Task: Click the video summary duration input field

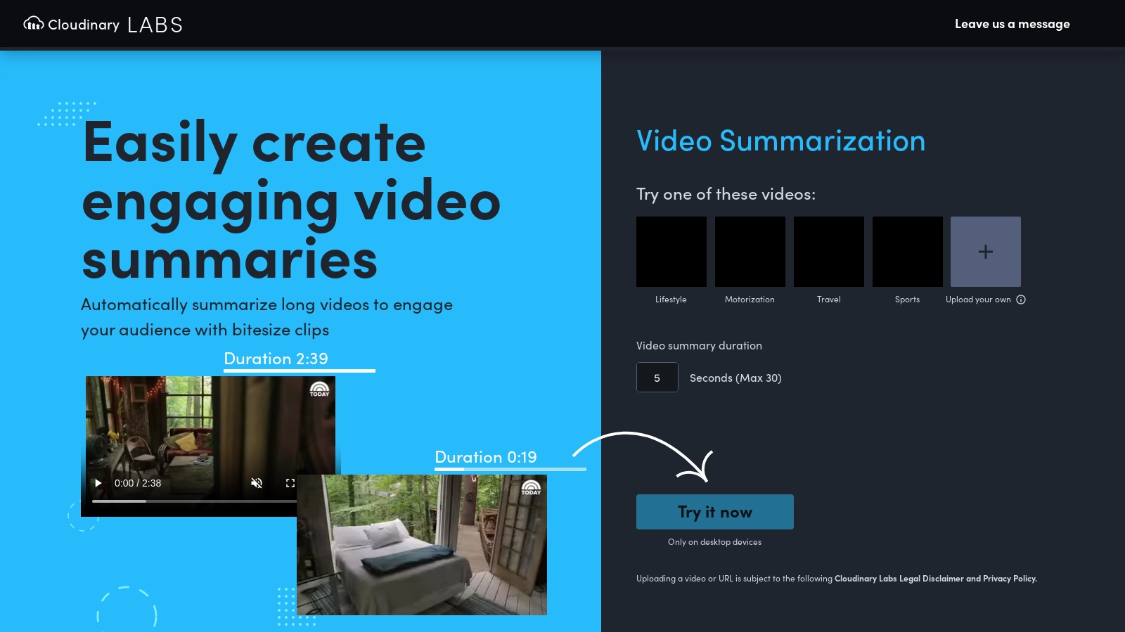Action: point(657,377)
